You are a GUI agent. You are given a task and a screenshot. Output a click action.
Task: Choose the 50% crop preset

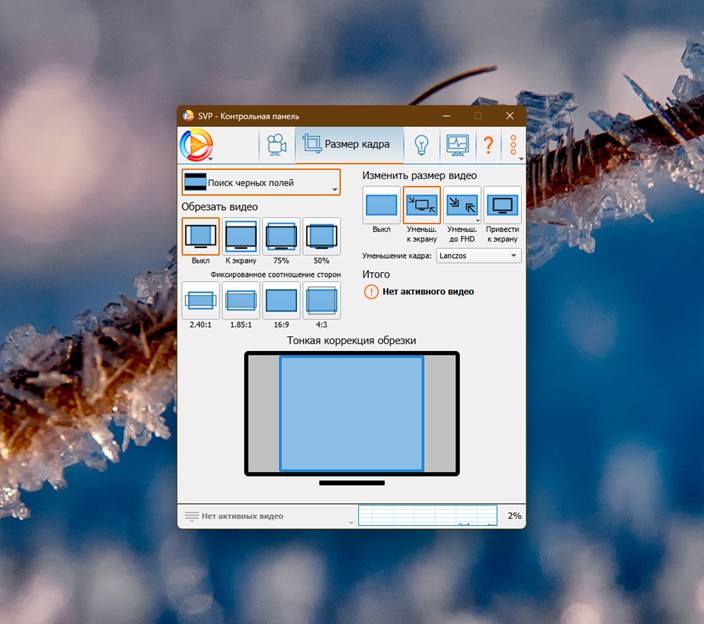(321, 236)
